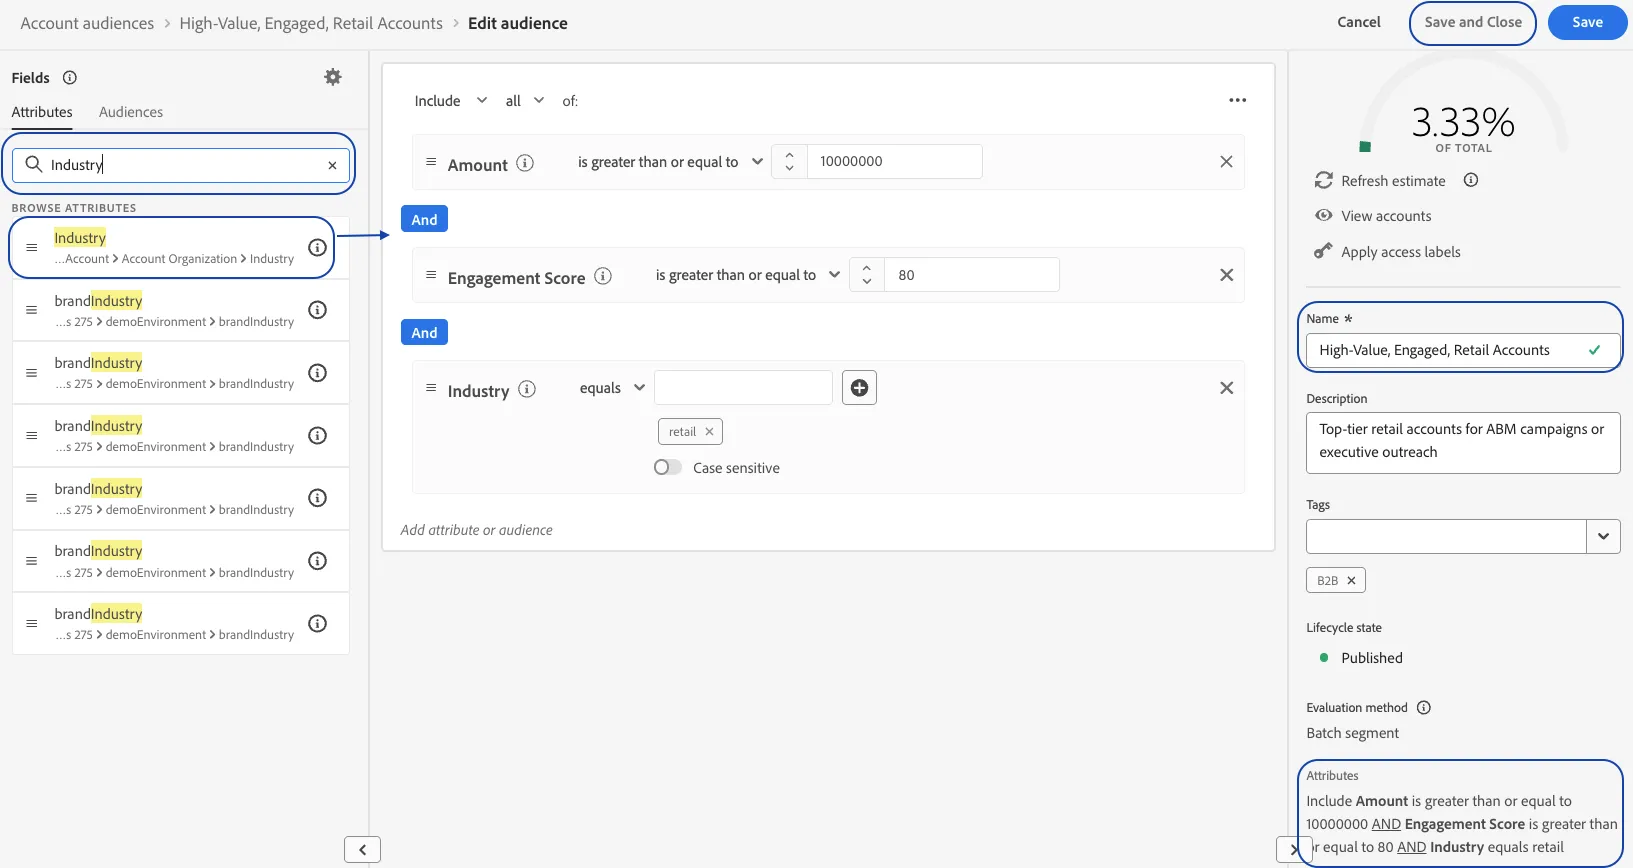Show Fields info tooltip icon
1633x868 pixels.
tap(70, 78)
